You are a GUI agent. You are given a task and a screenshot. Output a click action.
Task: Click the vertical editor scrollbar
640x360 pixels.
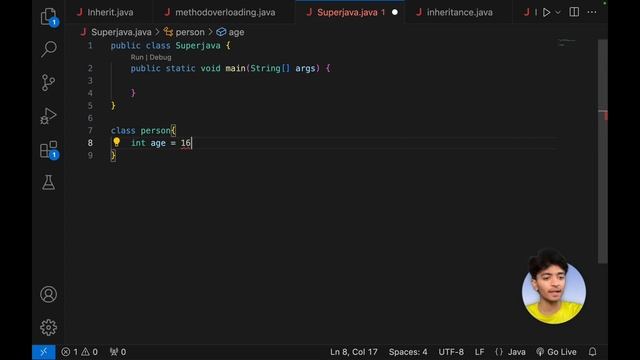point(603,151)
